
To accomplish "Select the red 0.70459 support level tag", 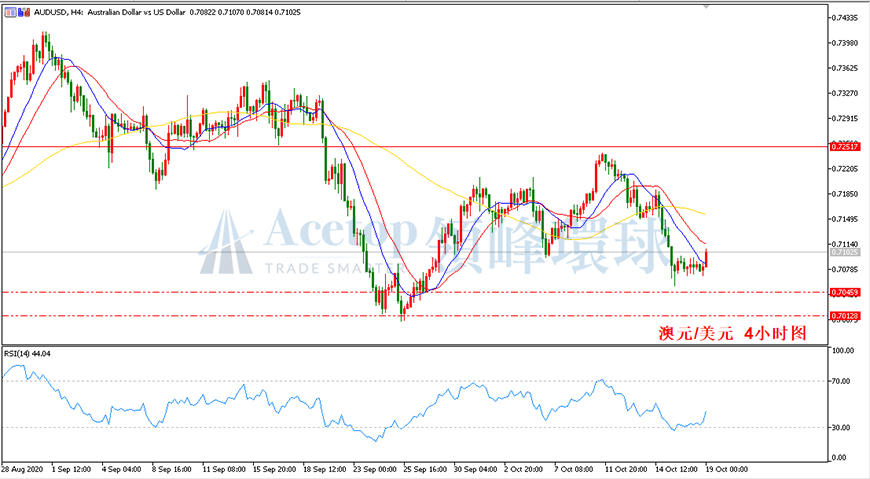I will 844,292.
